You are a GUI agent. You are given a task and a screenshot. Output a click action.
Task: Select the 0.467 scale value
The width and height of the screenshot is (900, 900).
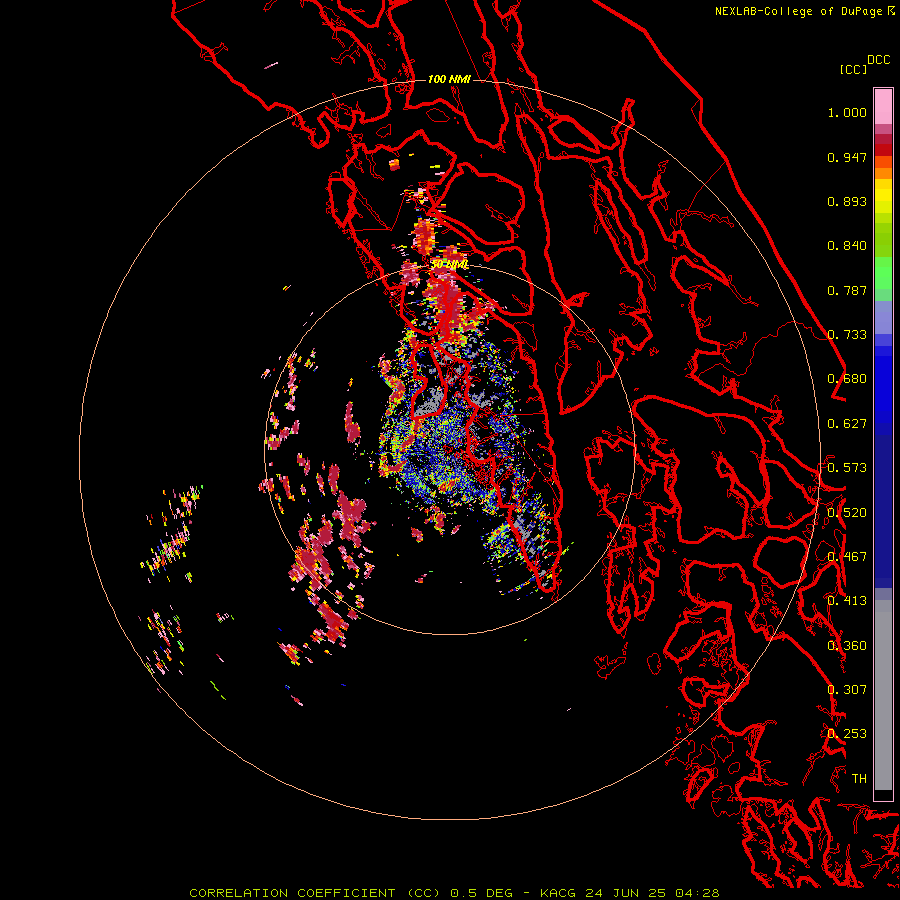point(847,557)
